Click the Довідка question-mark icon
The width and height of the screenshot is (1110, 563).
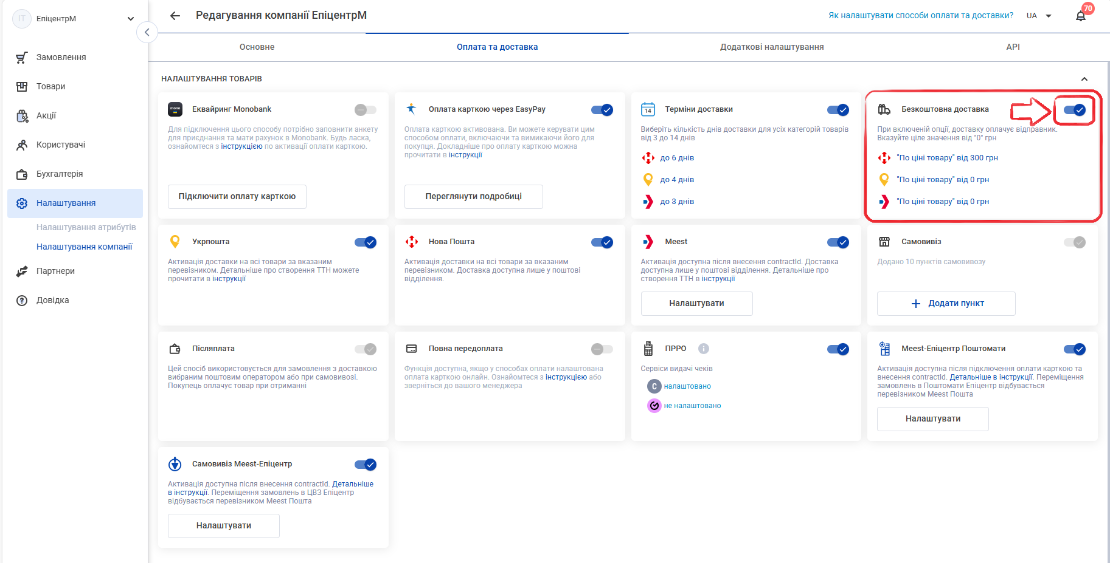pos(21,300)
